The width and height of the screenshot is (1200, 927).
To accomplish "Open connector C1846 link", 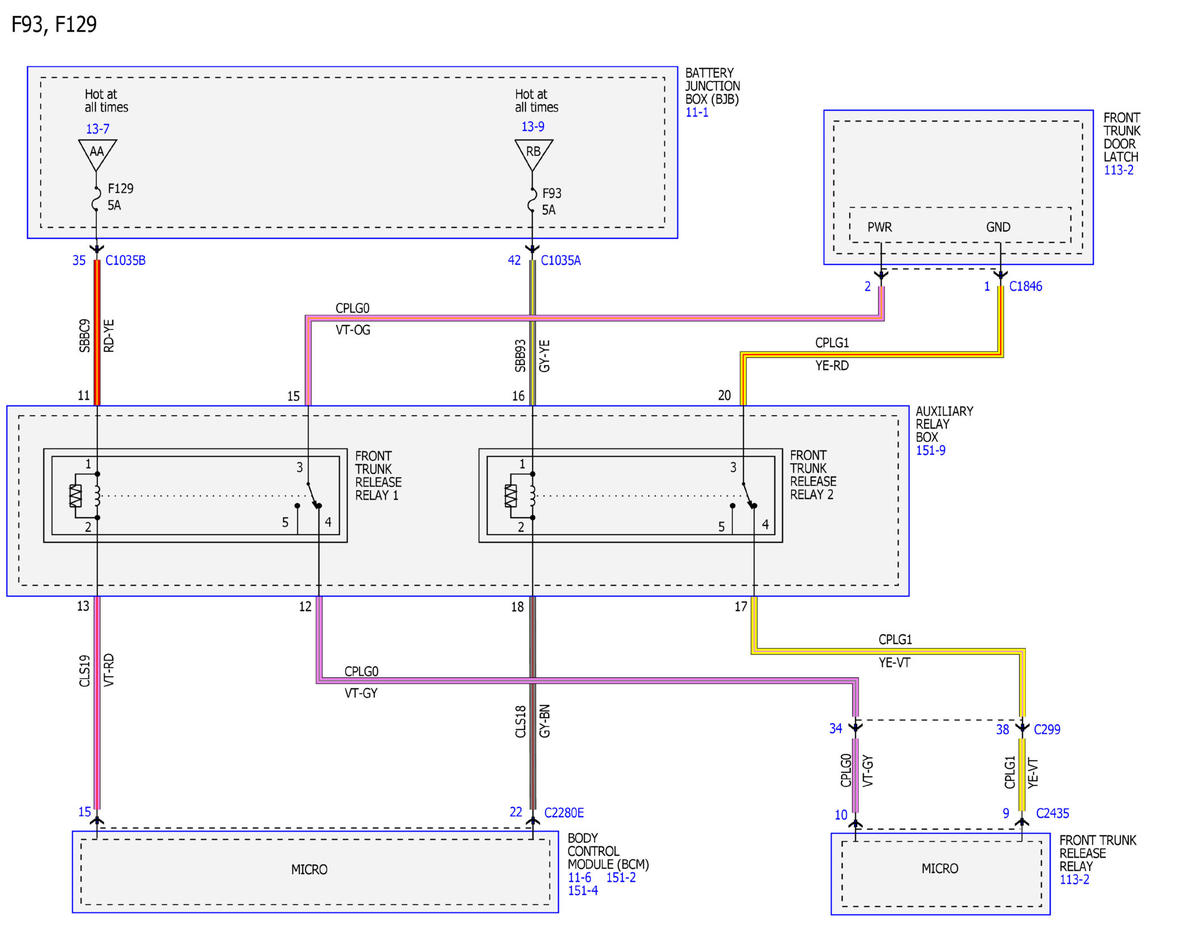I will [x=1026, y=287].
